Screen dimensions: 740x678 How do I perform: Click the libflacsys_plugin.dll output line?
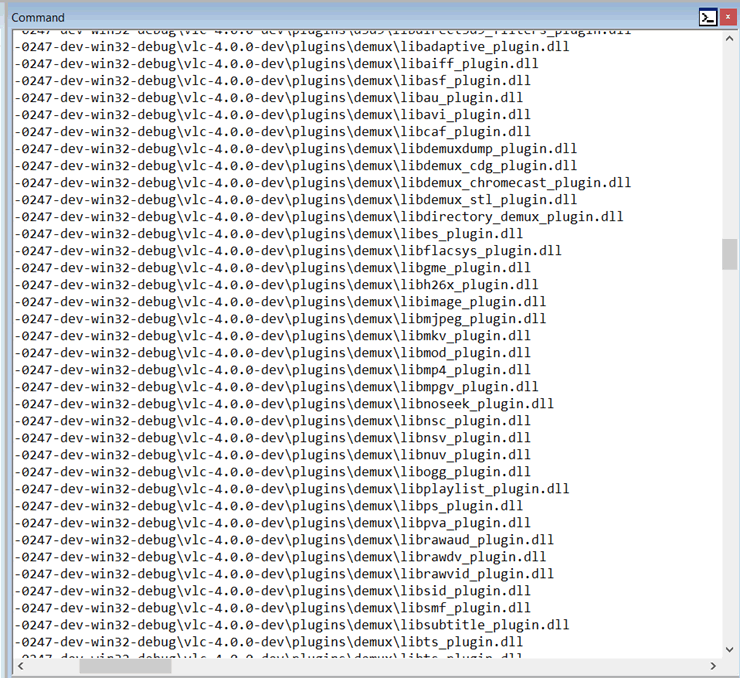[288, 251]
